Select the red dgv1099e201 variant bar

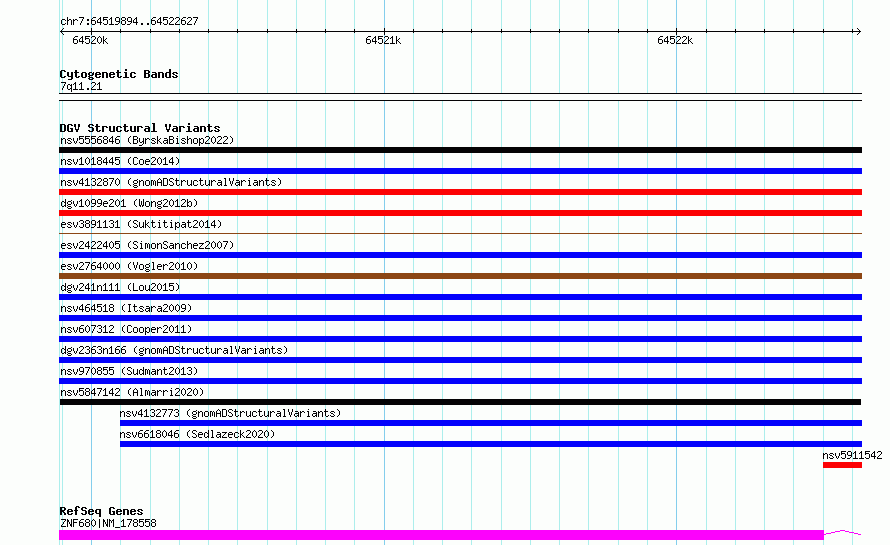click(x=460, y=213)
